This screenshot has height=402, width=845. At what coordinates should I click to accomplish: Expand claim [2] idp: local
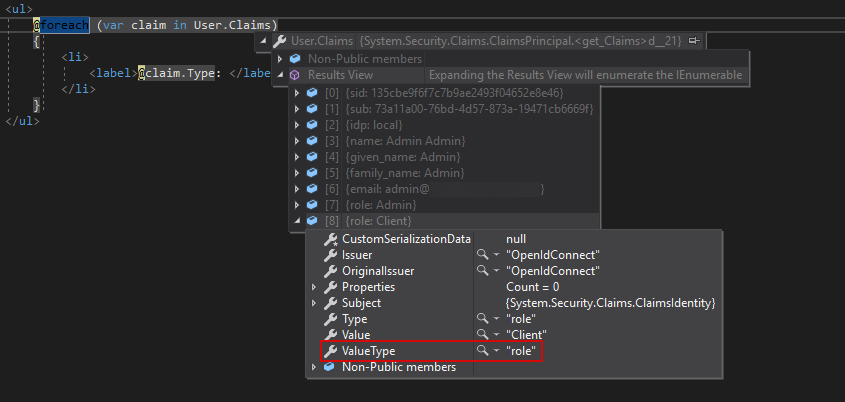[x=296, y=125]
